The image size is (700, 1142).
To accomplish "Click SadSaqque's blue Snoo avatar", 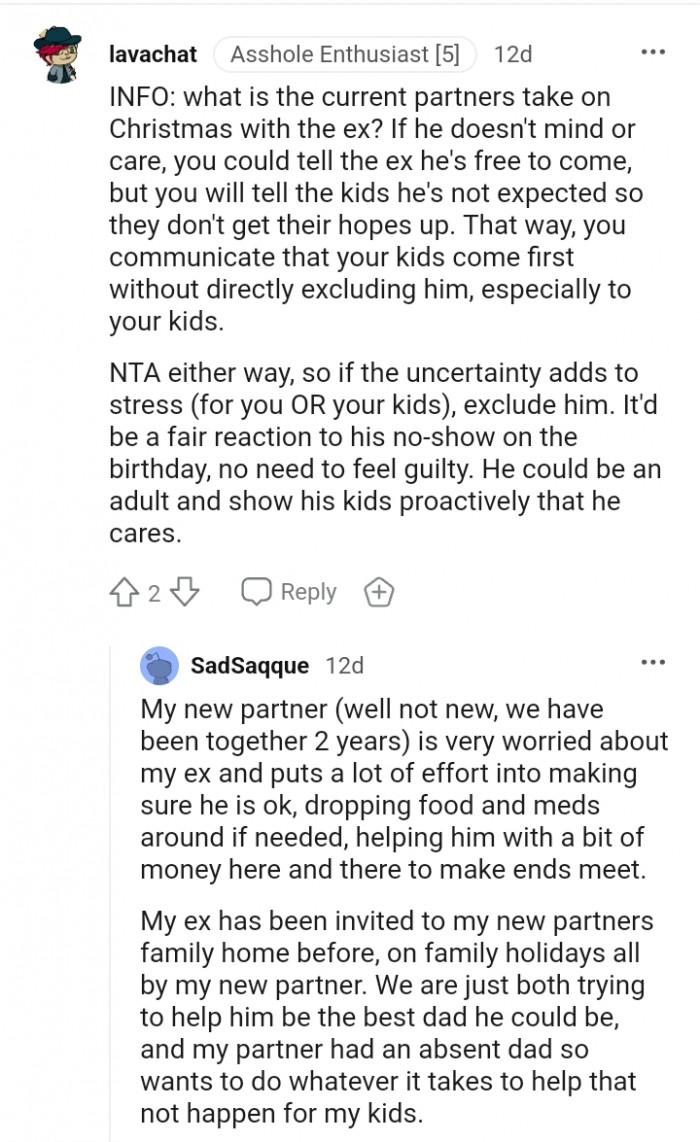I will click(x=160, y=666).
